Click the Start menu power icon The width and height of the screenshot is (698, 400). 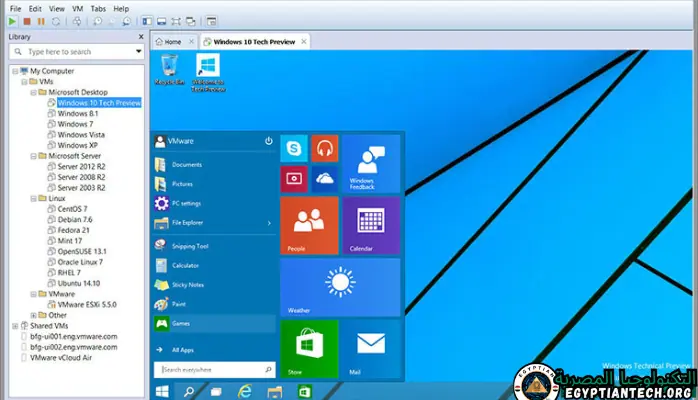click(268, 142)
